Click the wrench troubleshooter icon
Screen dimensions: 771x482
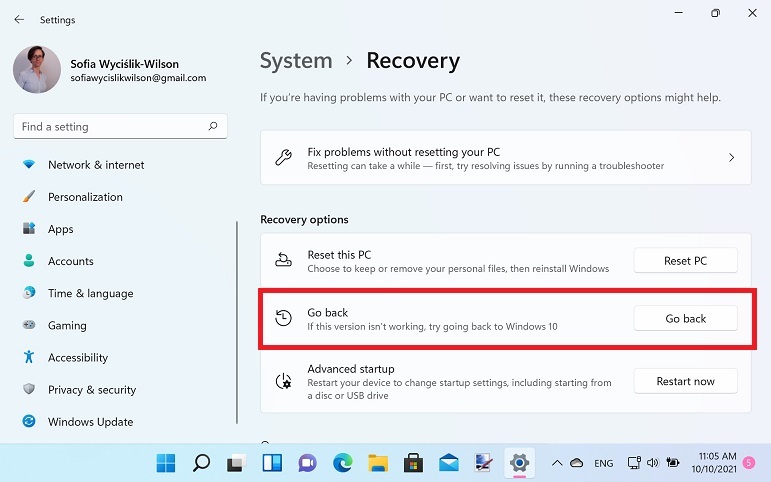[283, 157]
